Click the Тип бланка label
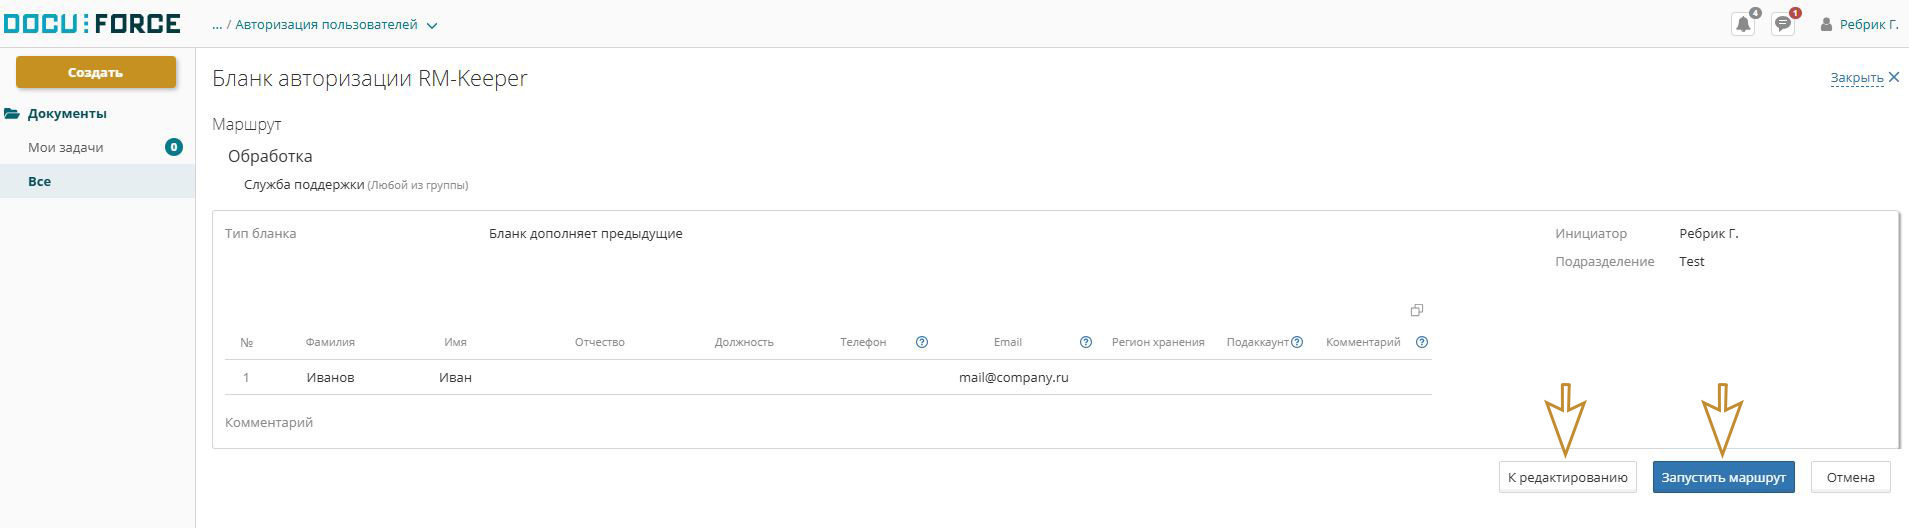This screenshot has height=528, width=1909. tap(261, 233)
